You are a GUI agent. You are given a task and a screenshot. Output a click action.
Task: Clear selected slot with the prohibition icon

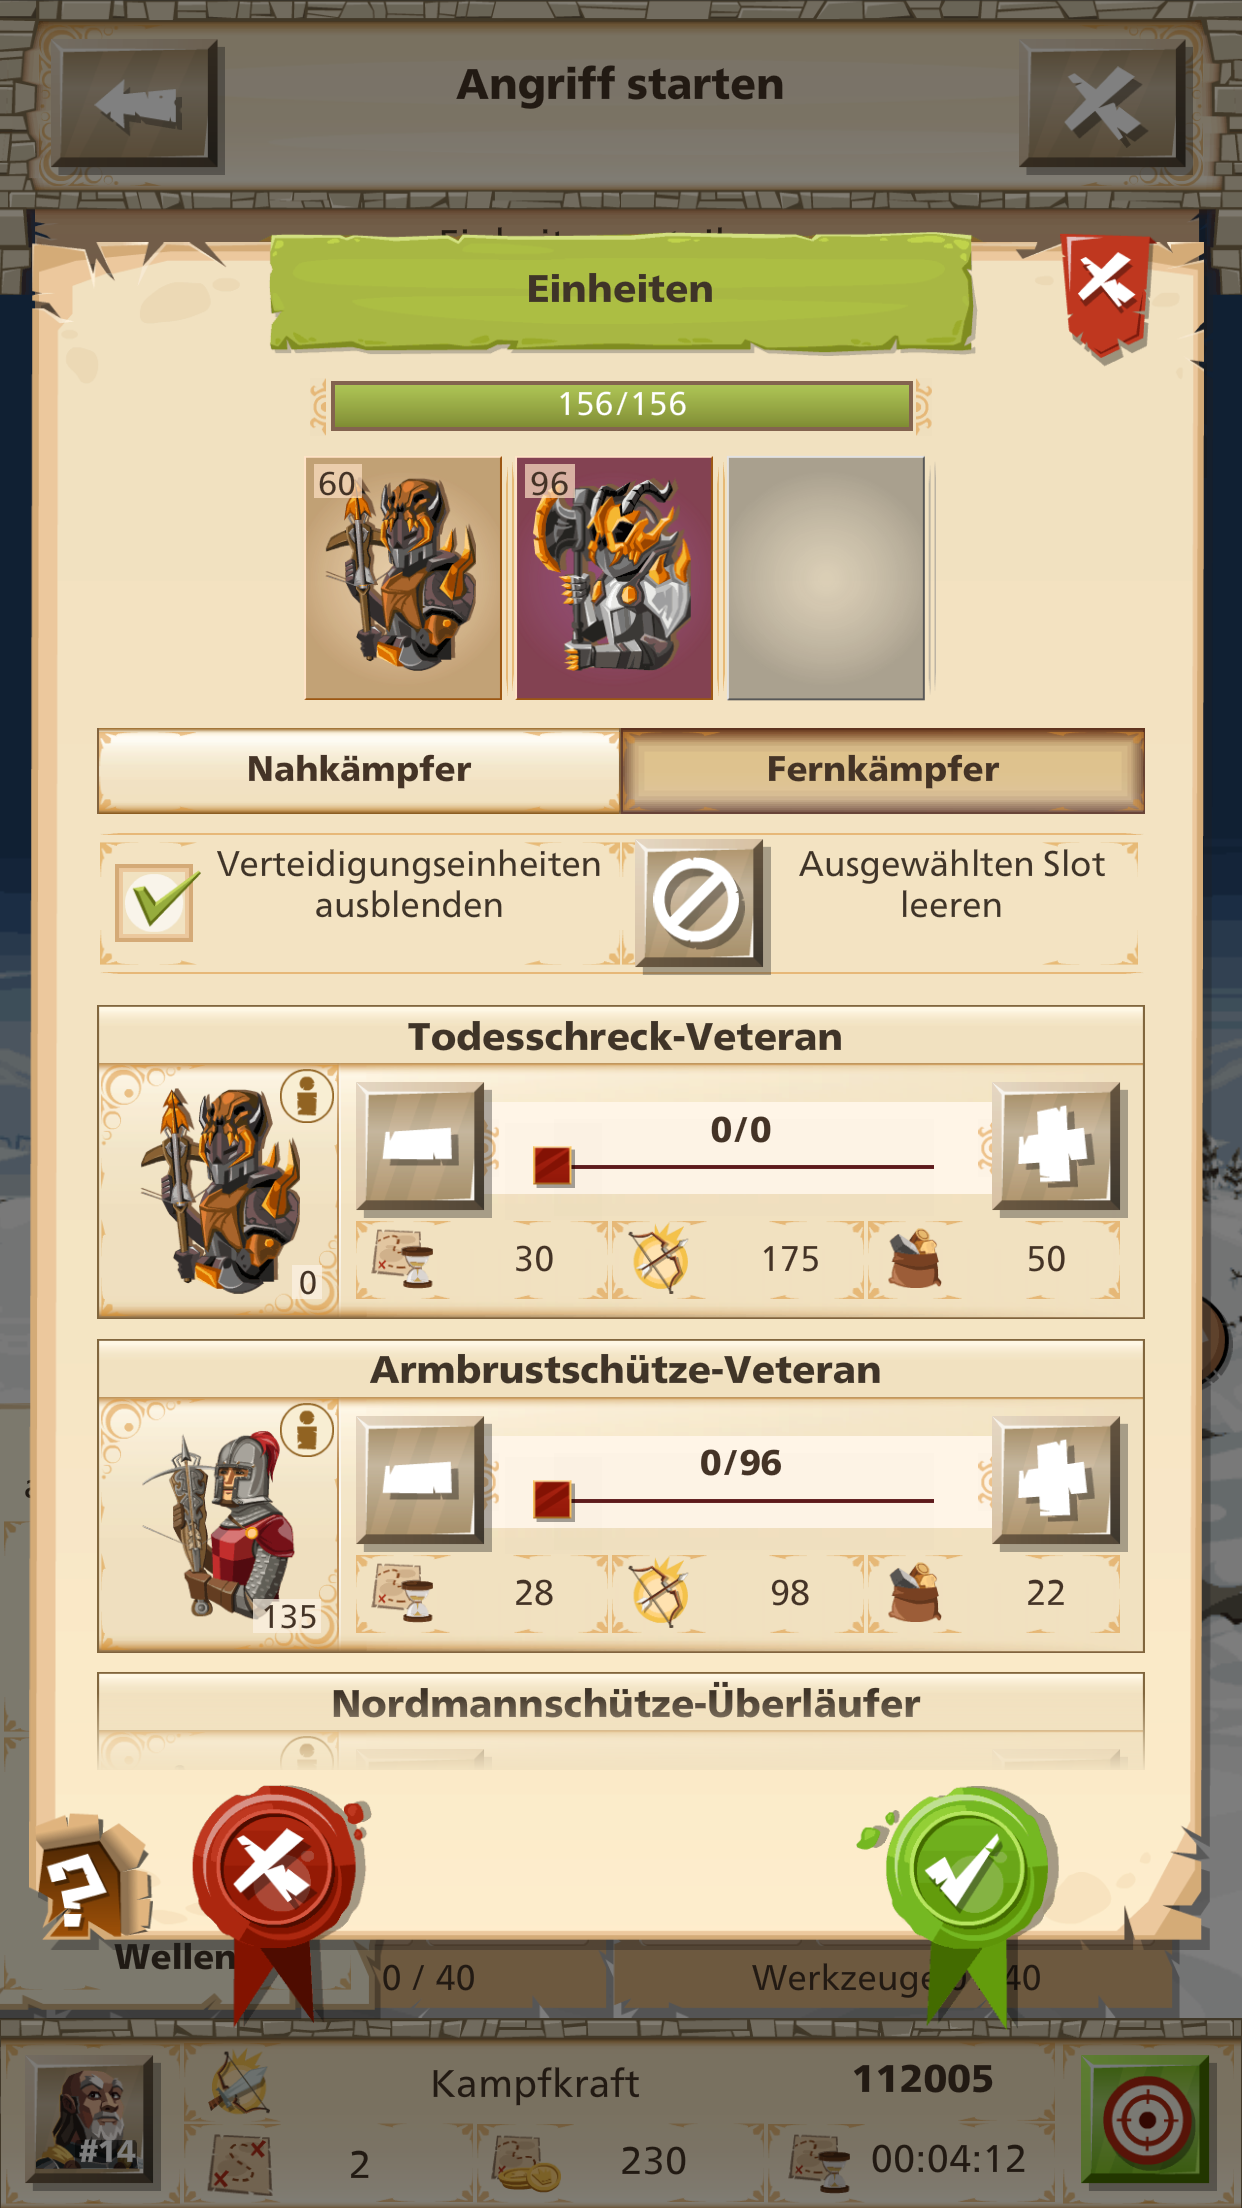point(700,902)
